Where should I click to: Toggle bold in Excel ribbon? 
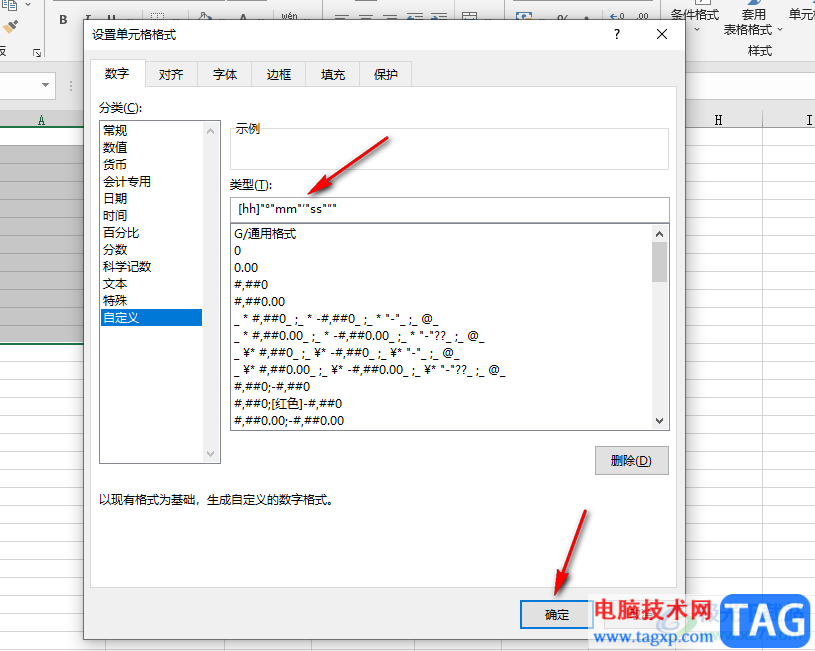(x=63, y=19)
